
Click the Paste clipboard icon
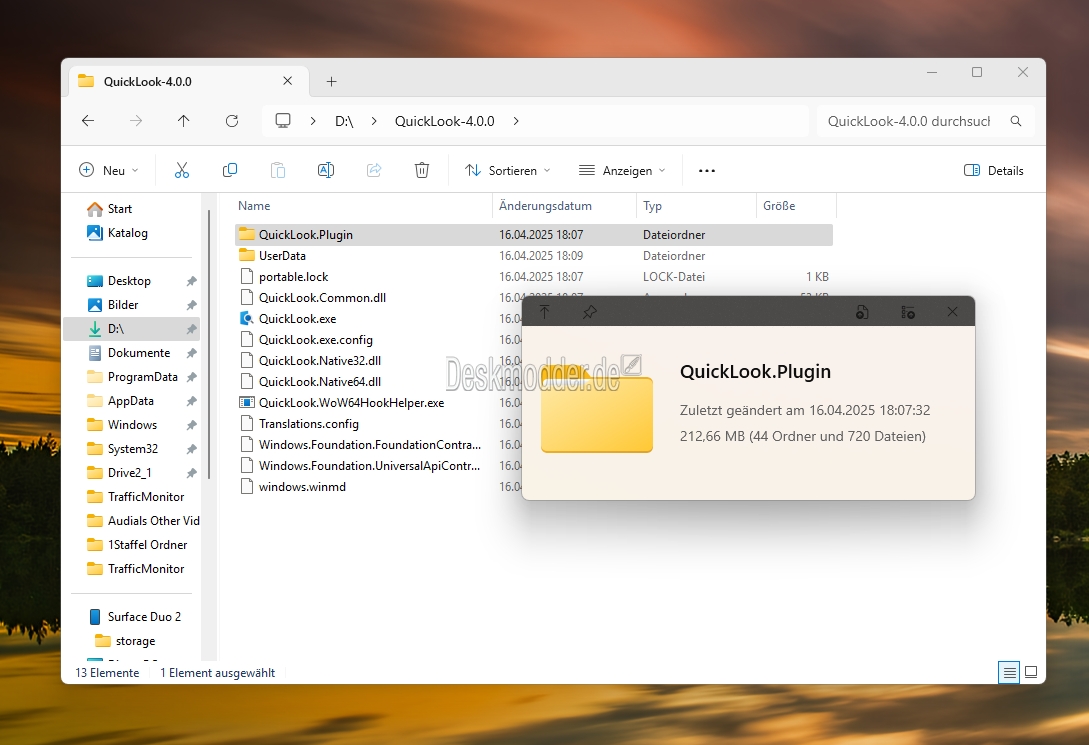(x=278, y=170)
